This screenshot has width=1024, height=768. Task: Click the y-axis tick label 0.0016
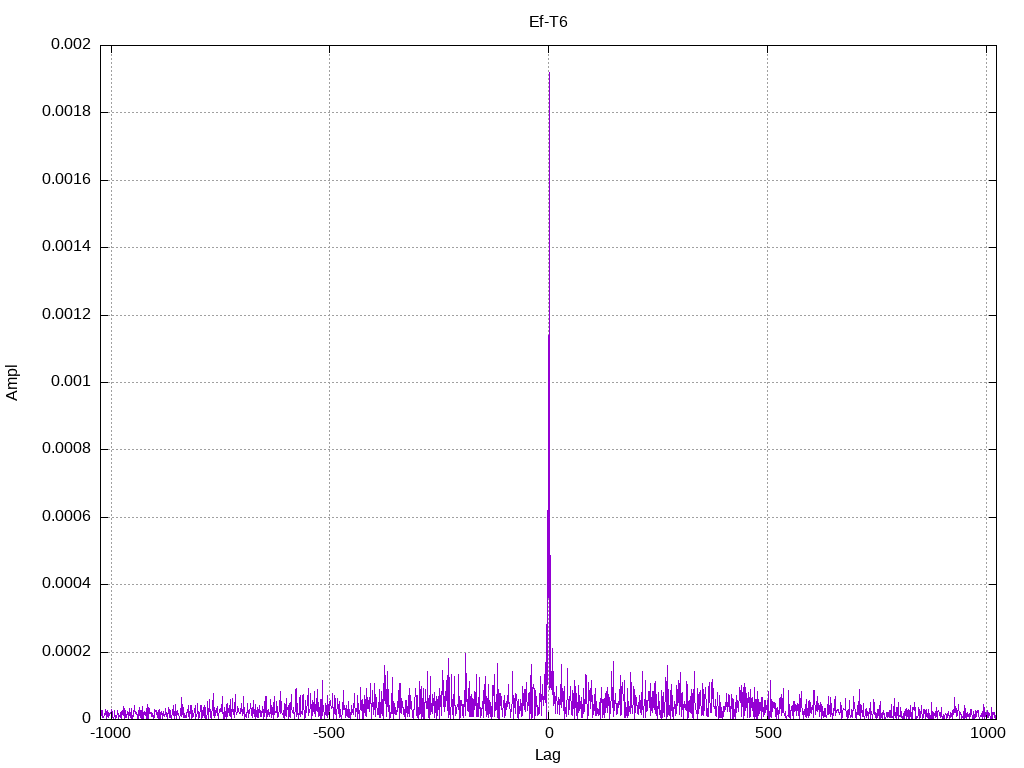66,180
